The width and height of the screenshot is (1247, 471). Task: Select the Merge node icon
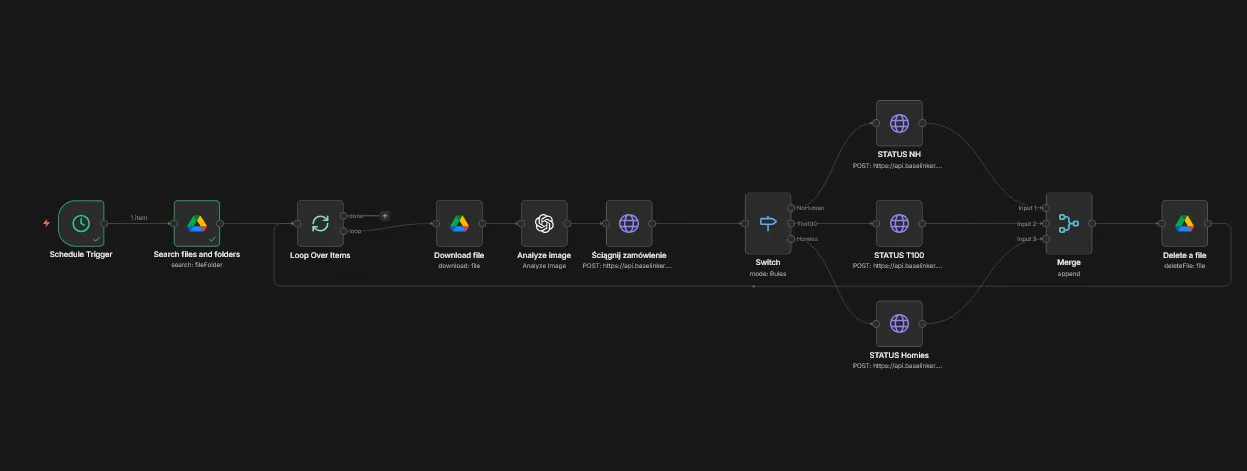[1068, 223]
